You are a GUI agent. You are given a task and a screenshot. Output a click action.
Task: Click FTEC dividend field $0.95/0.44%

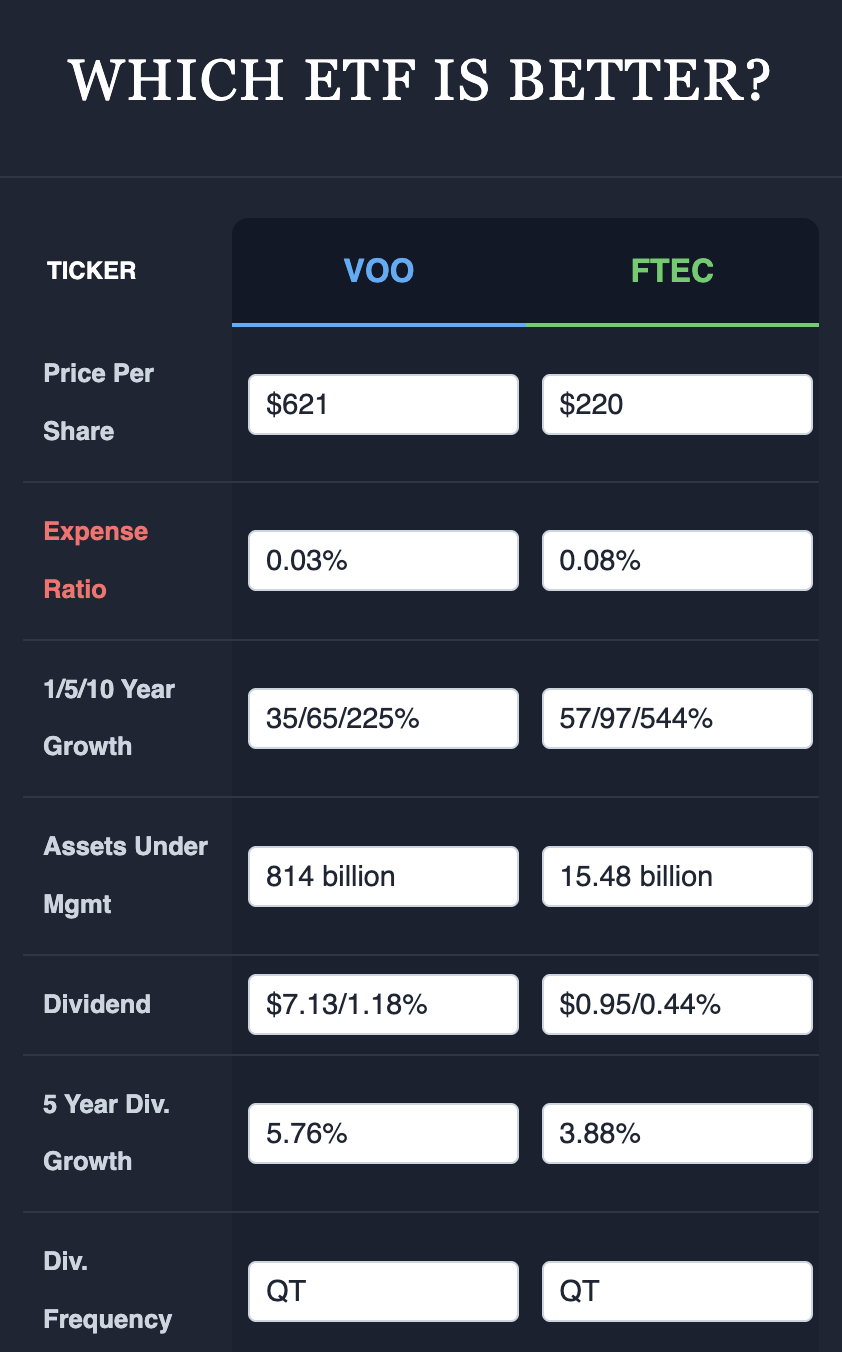[x=677, y=1004]
